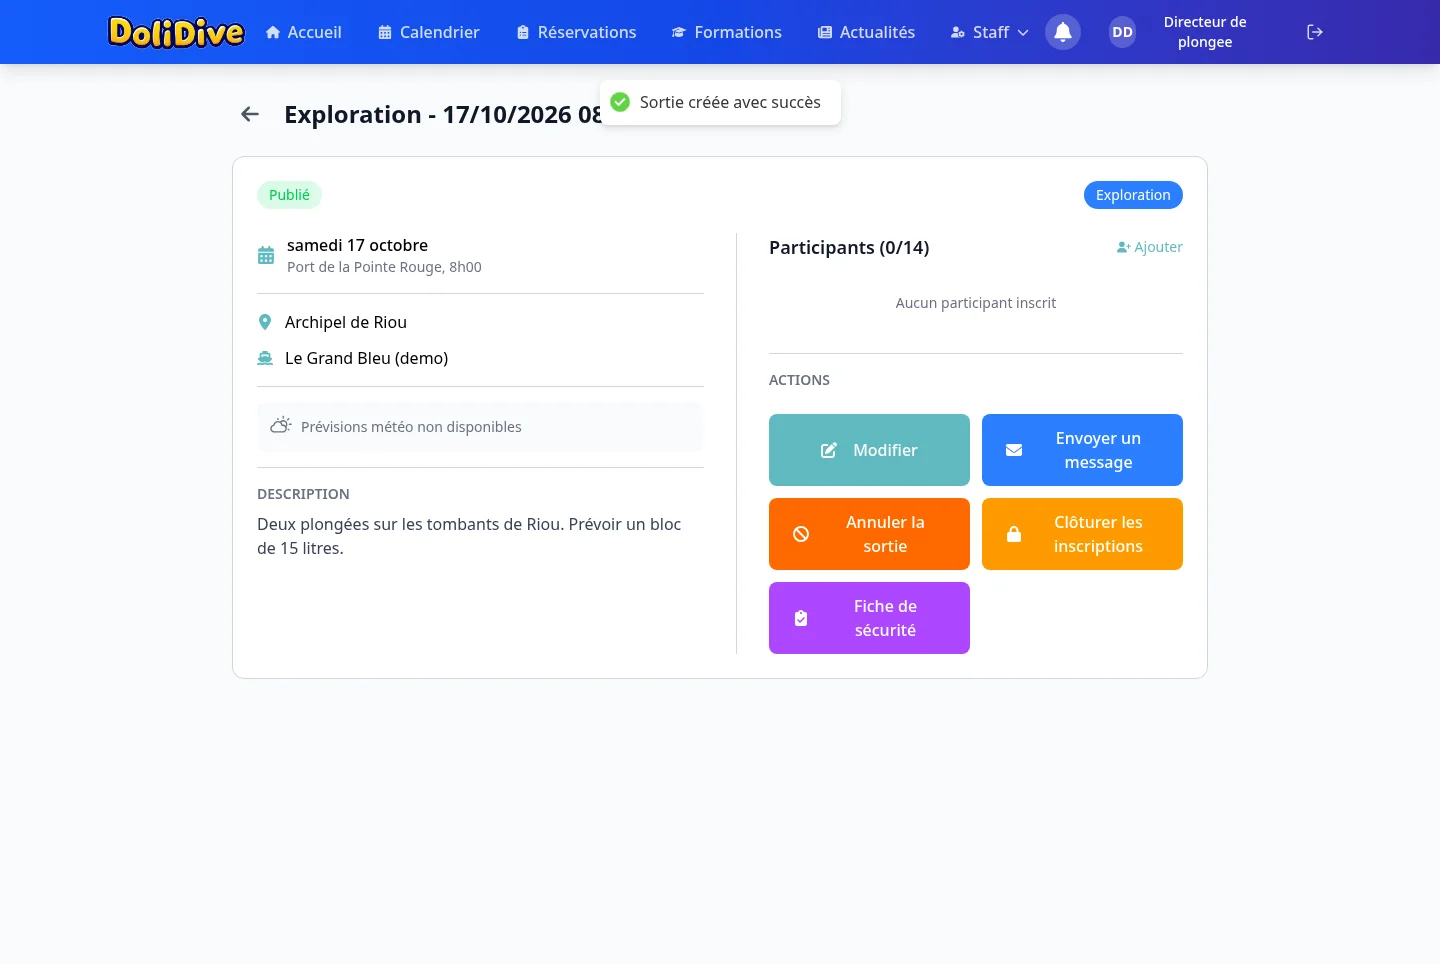Click the description text about tombants de Riou
Viewport: 1440px width, 964px height.
[x=469, y=536]
